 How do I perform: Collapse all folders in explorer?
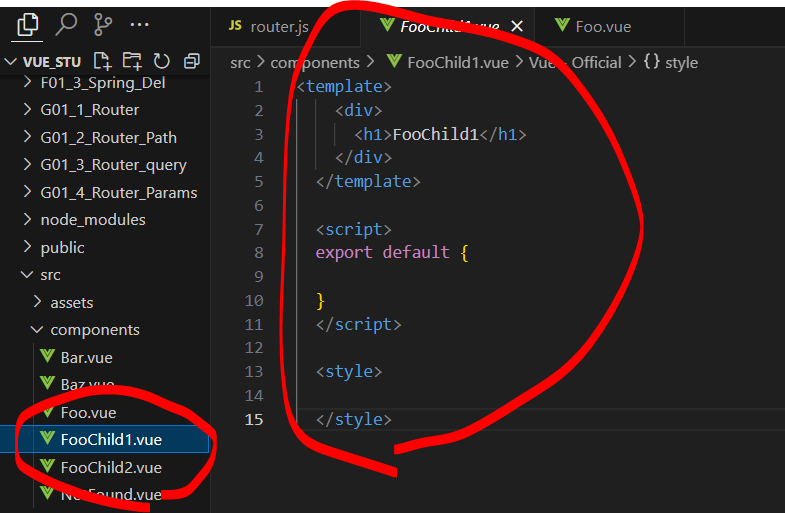(192, 61)
